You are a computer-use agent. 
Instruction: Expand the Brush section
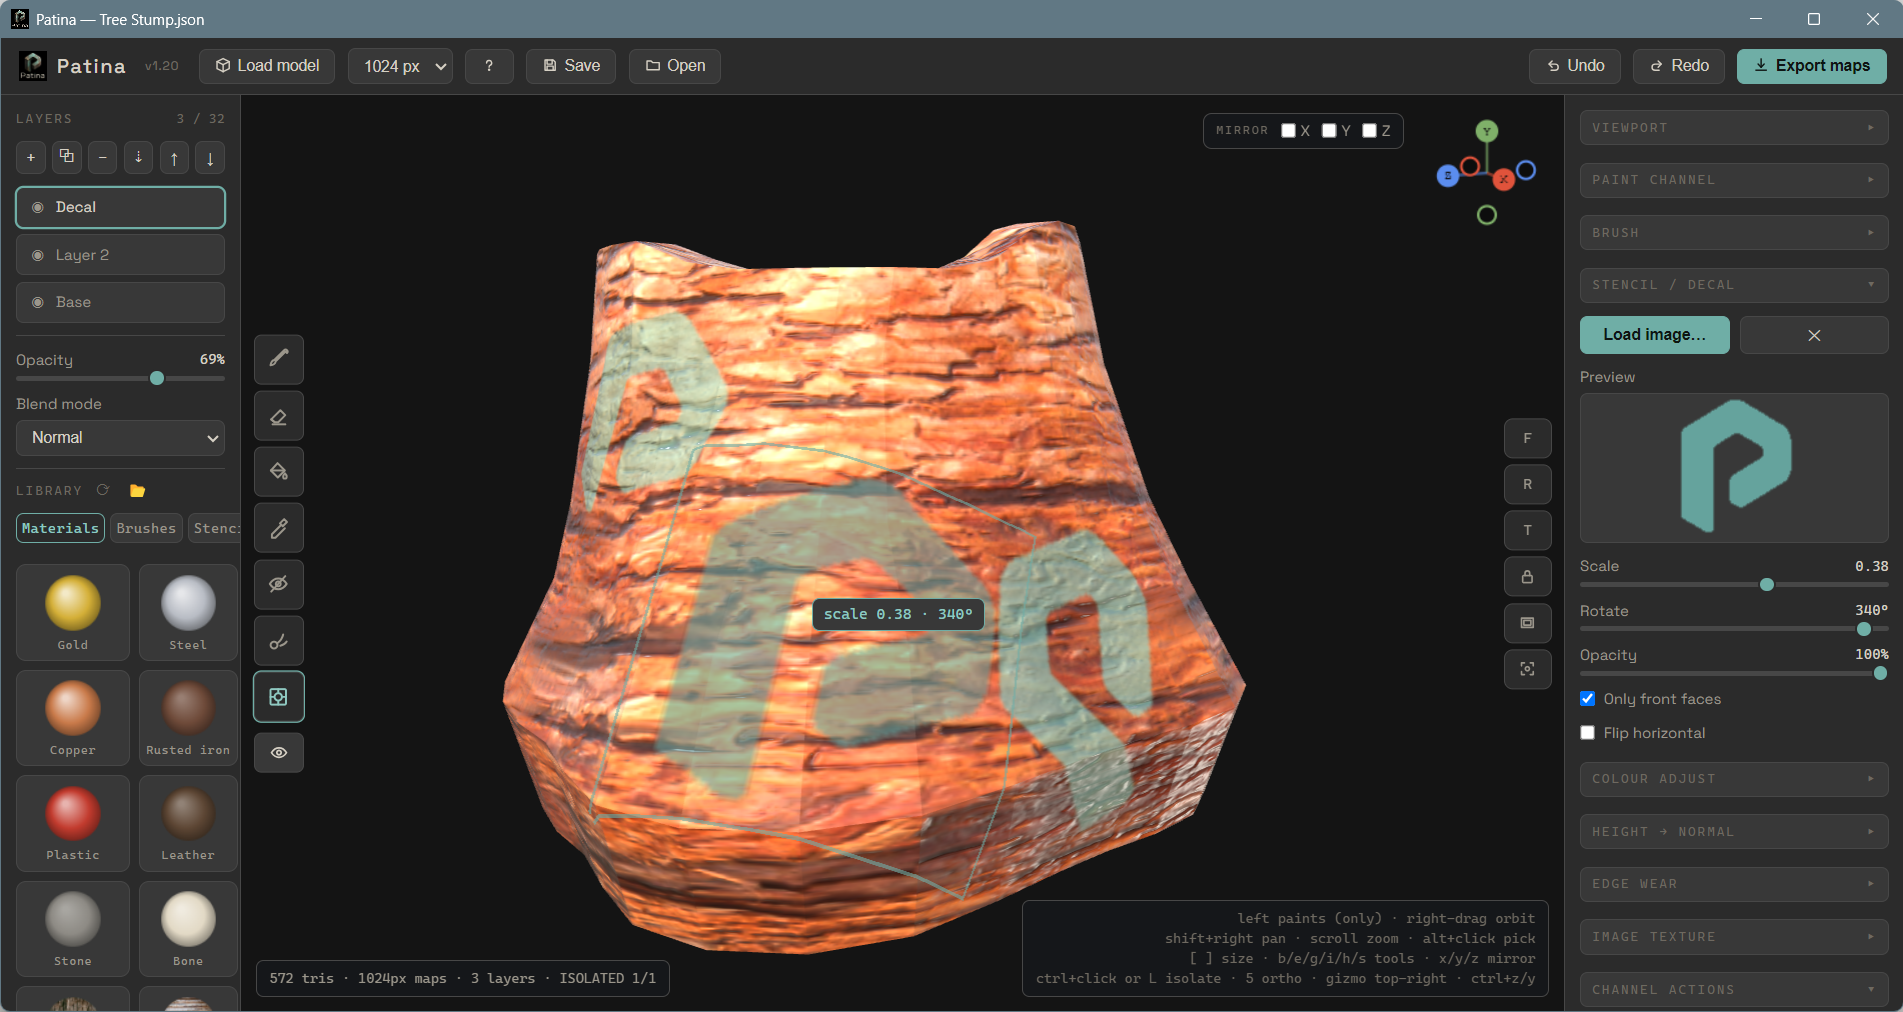pos(1734,233)
